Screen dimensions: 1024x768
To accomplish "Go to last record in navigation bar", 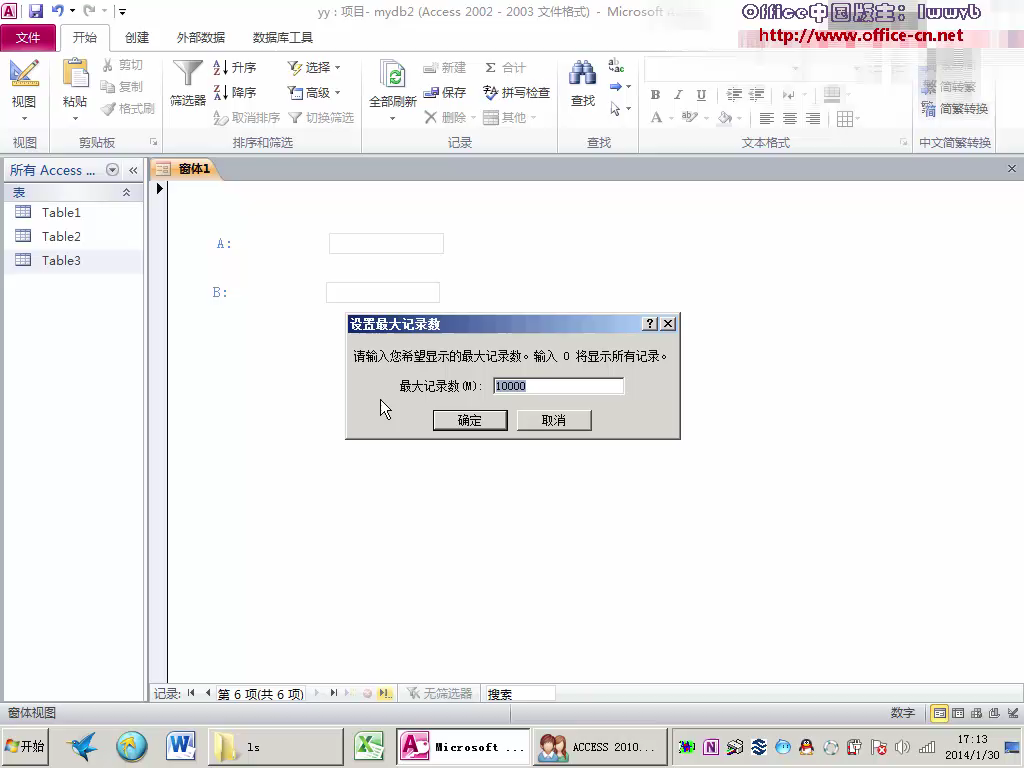I will click(334, 693).
